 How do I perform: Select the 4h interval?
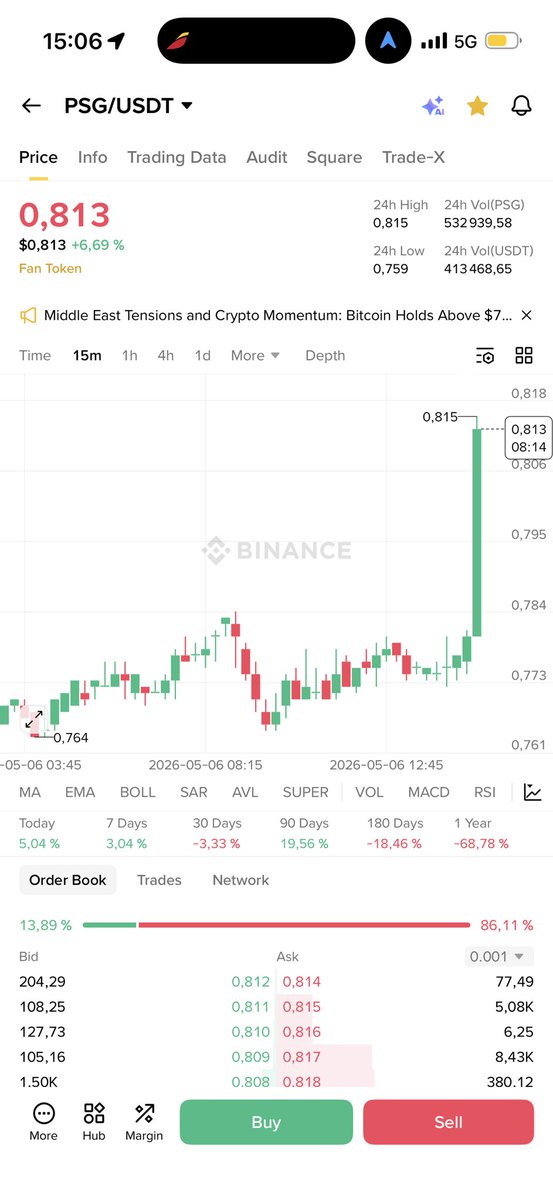pos(165,355)
